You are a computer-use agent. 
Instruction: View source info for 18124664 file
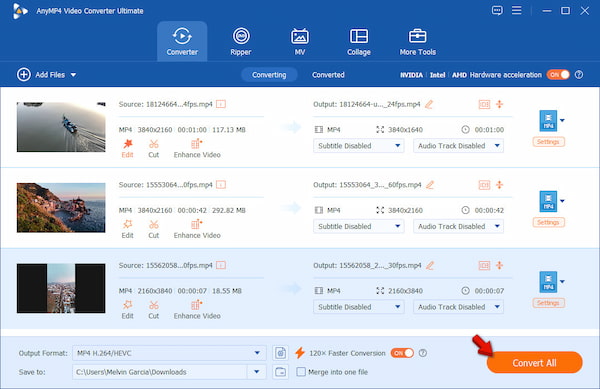[x=221, y=104]
